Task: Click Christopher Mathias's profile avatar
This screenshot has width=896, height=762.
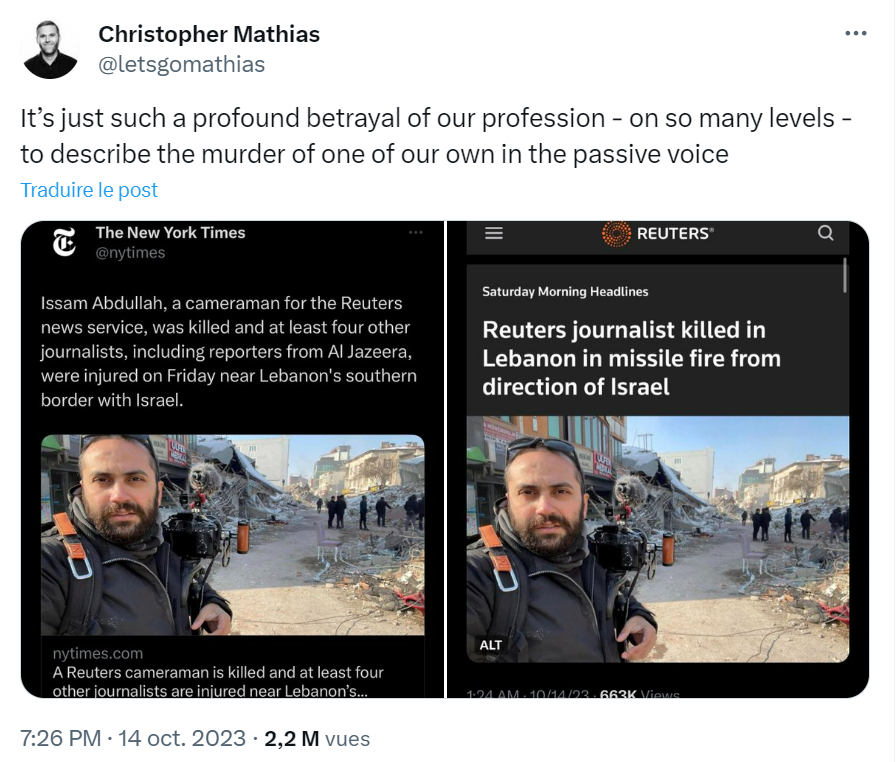Action: coord(50,49)
